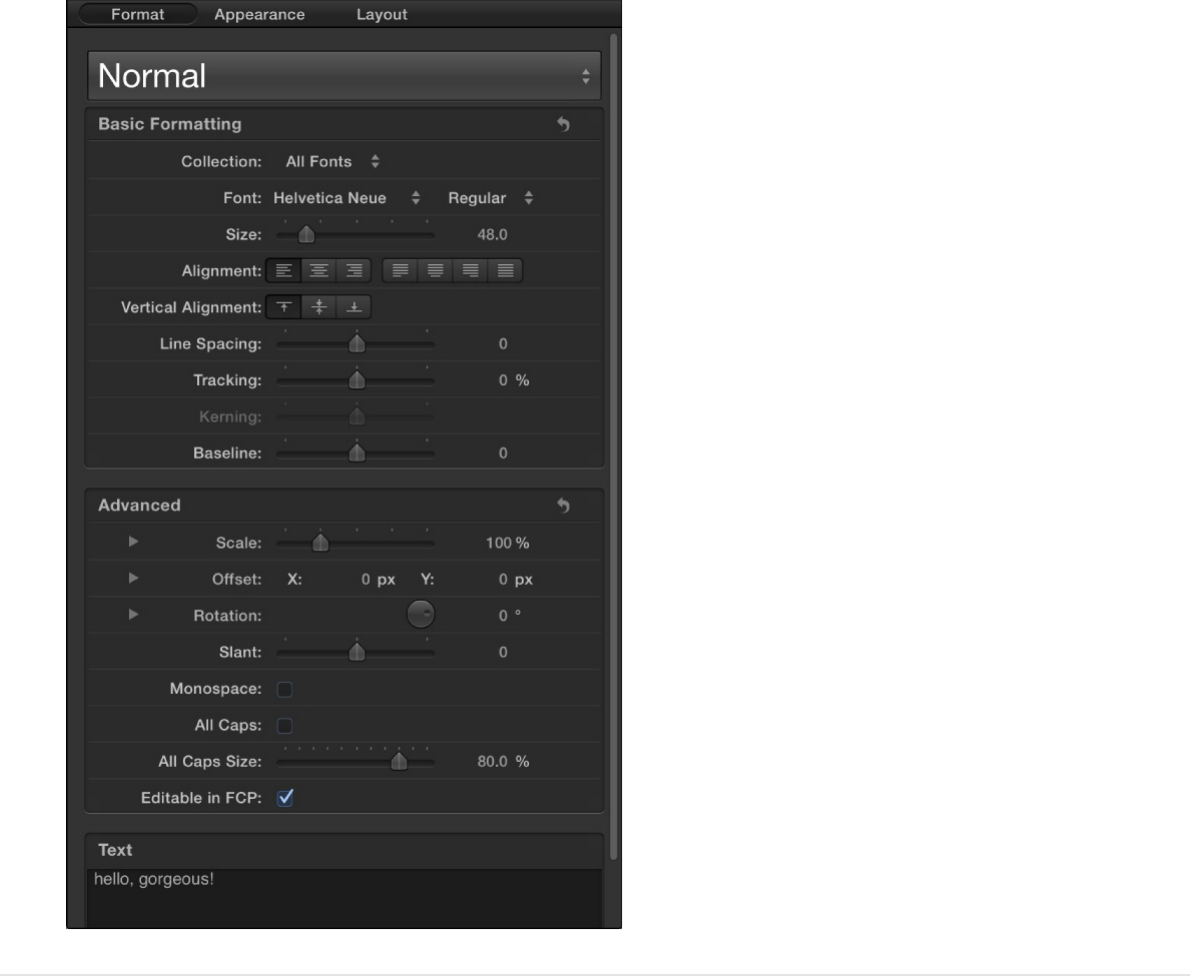Click the Size value 48.0
This screenshot has width=1190, height=976.
pos(492,235)
